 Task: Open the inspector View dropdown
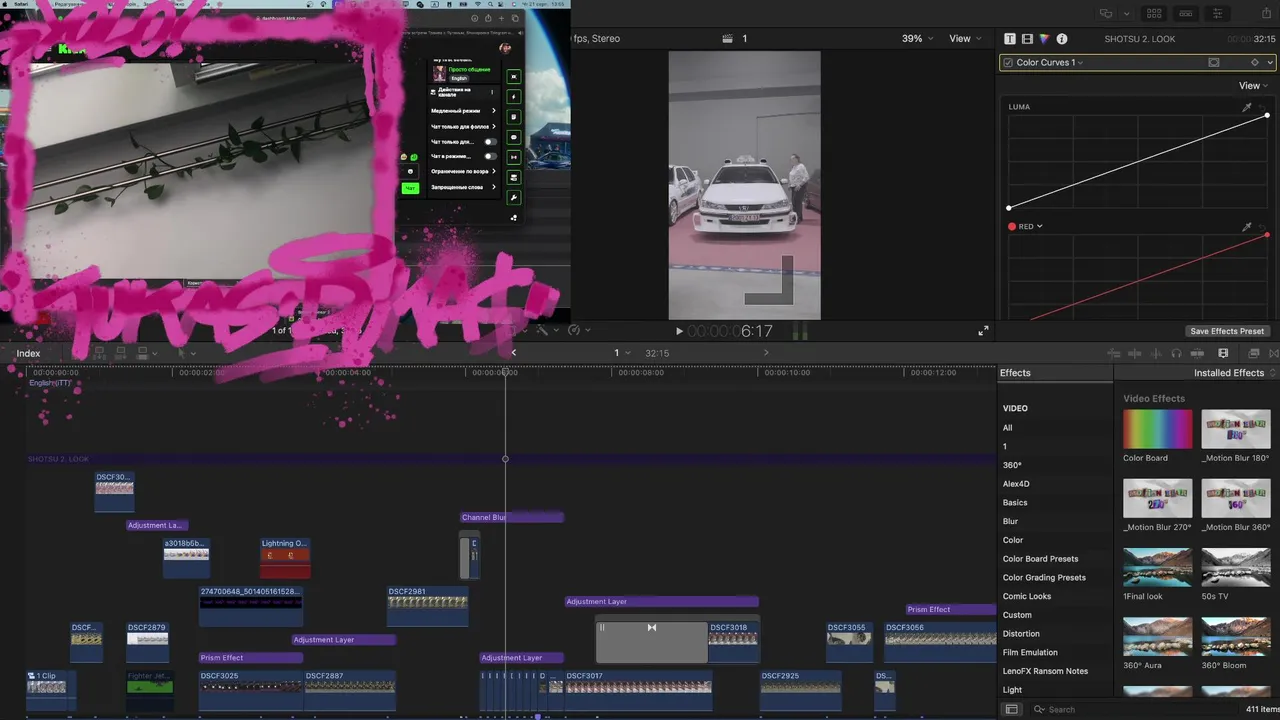click(x=1254, y=86)
